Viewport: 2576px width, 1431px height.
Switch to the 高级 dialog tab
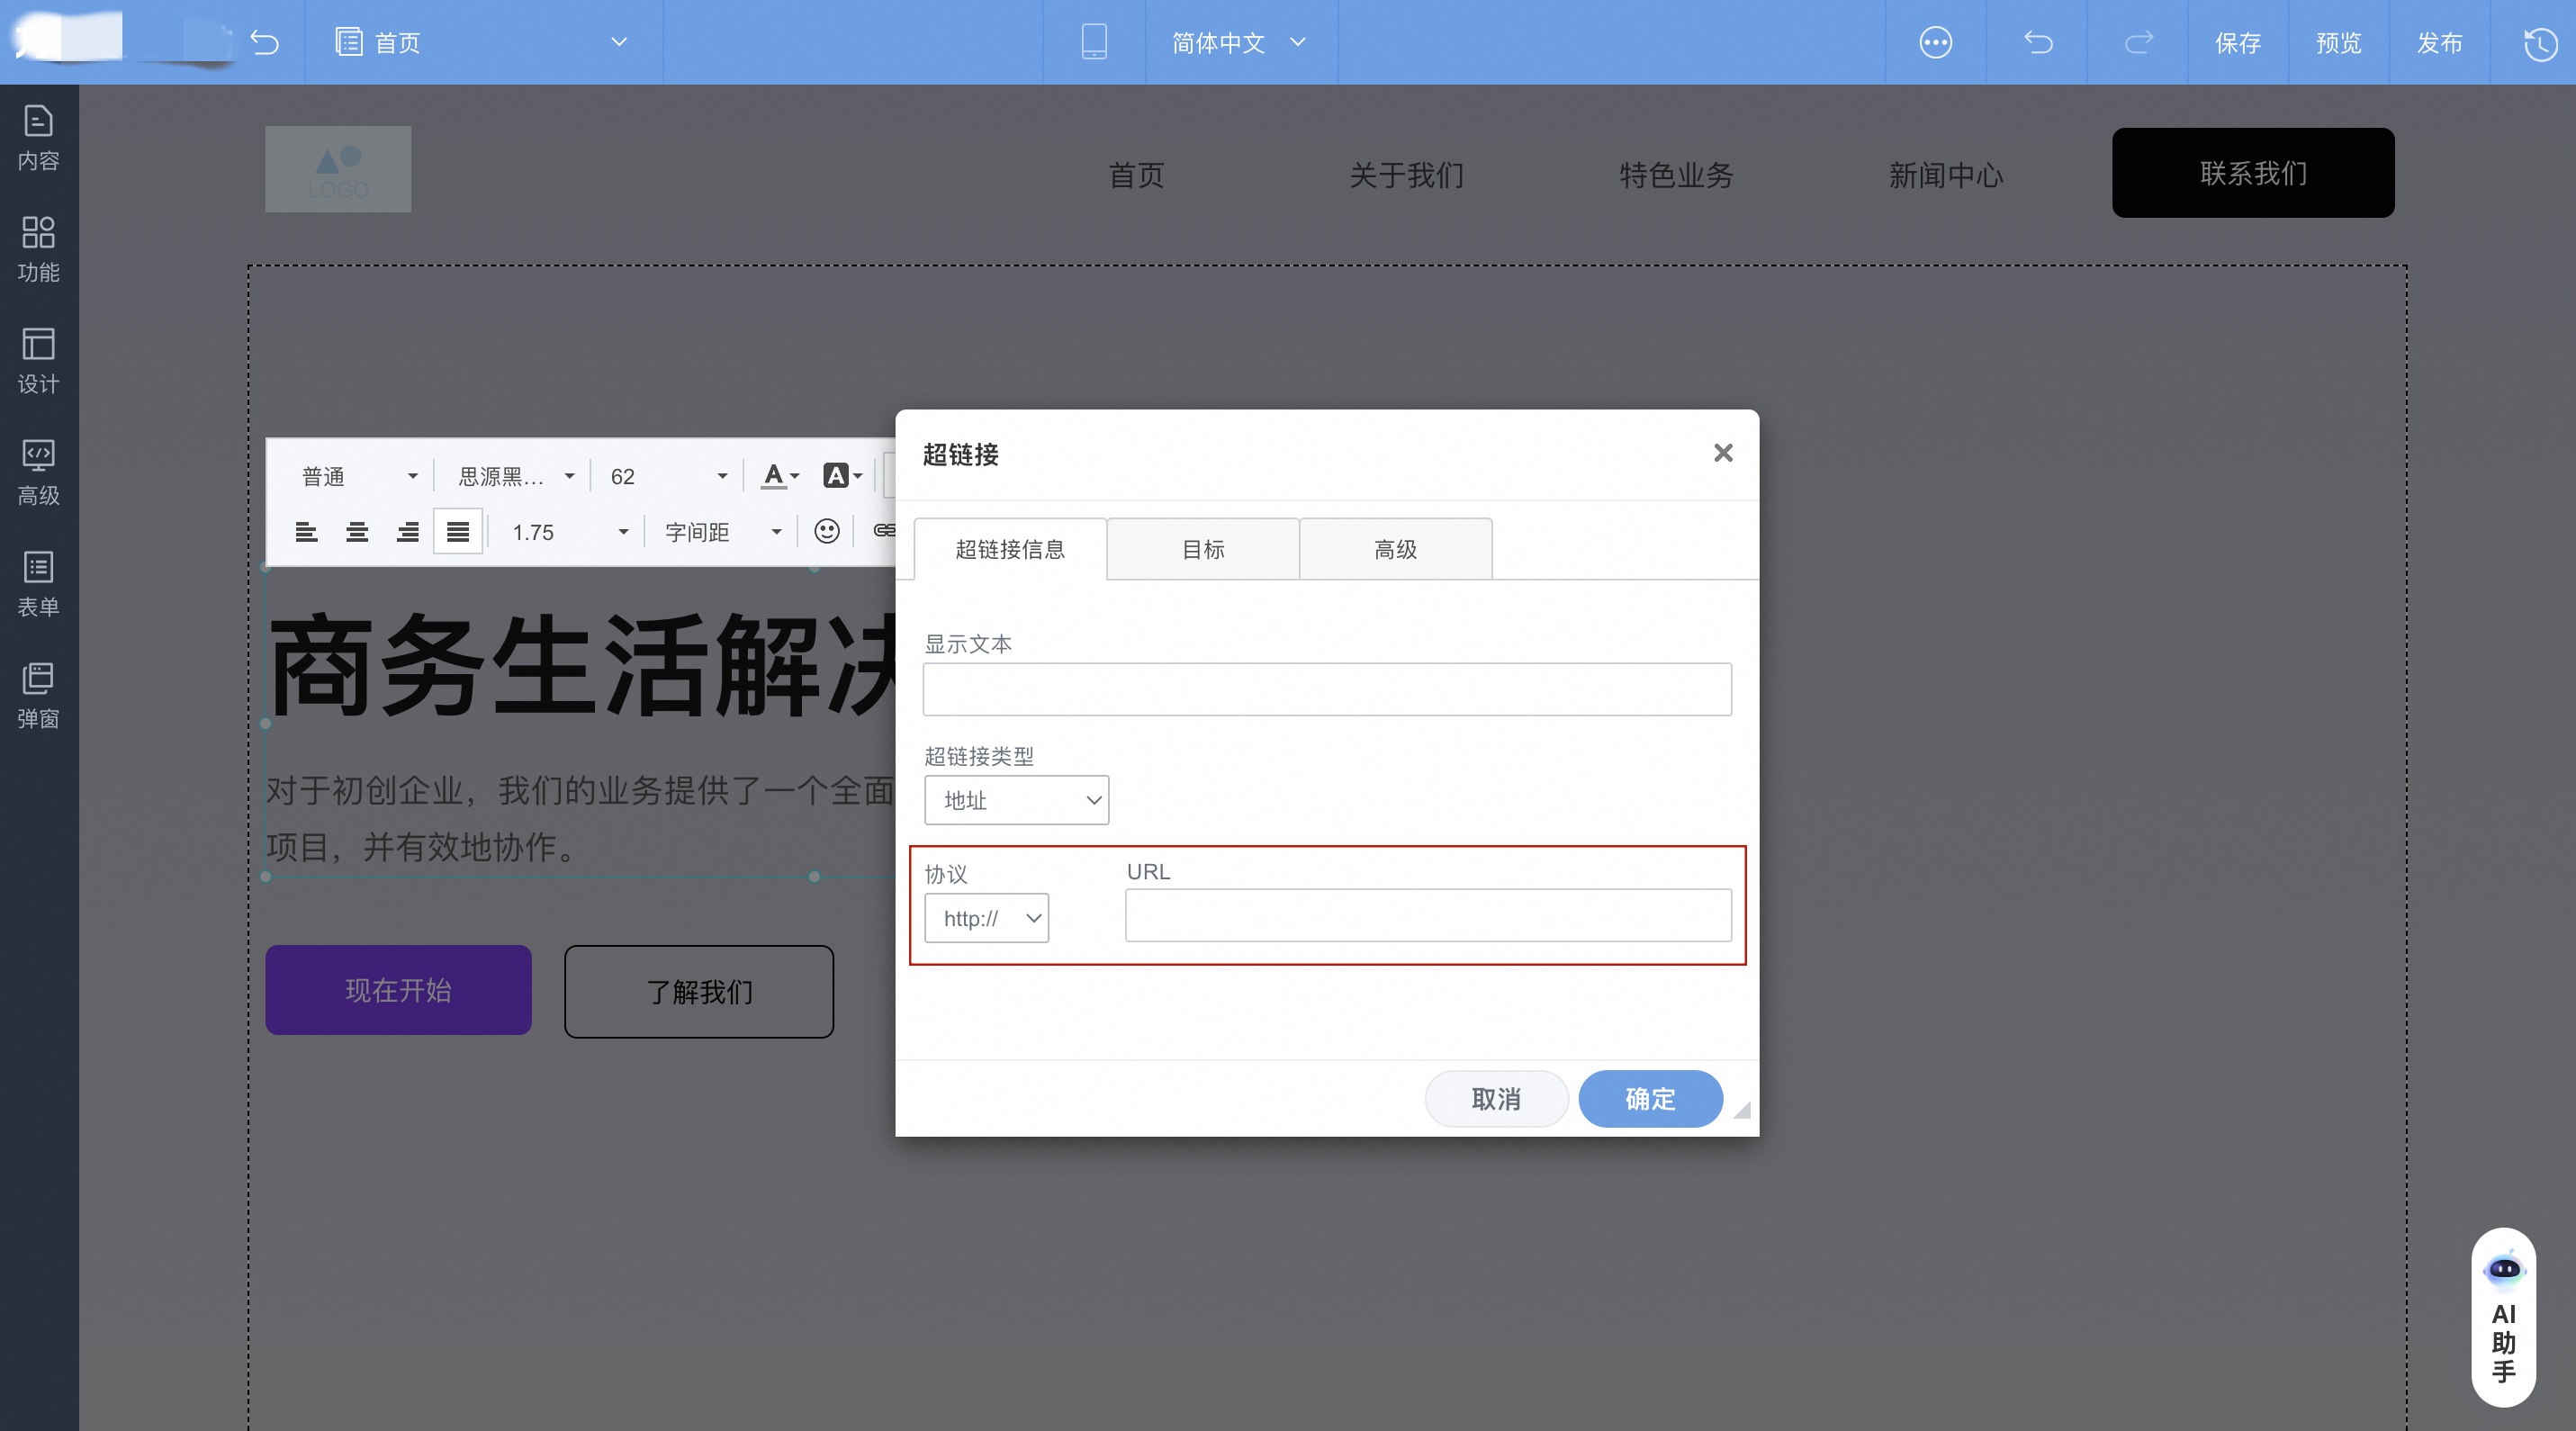coord(1395,549)
